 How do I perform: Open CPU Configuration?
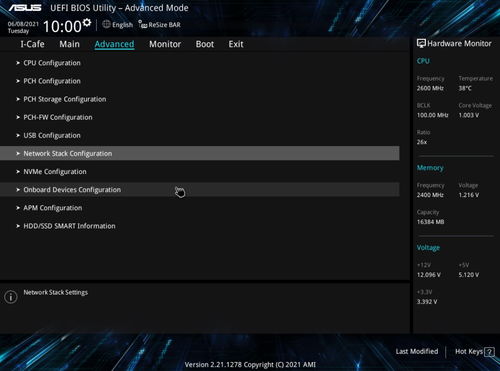200,63
